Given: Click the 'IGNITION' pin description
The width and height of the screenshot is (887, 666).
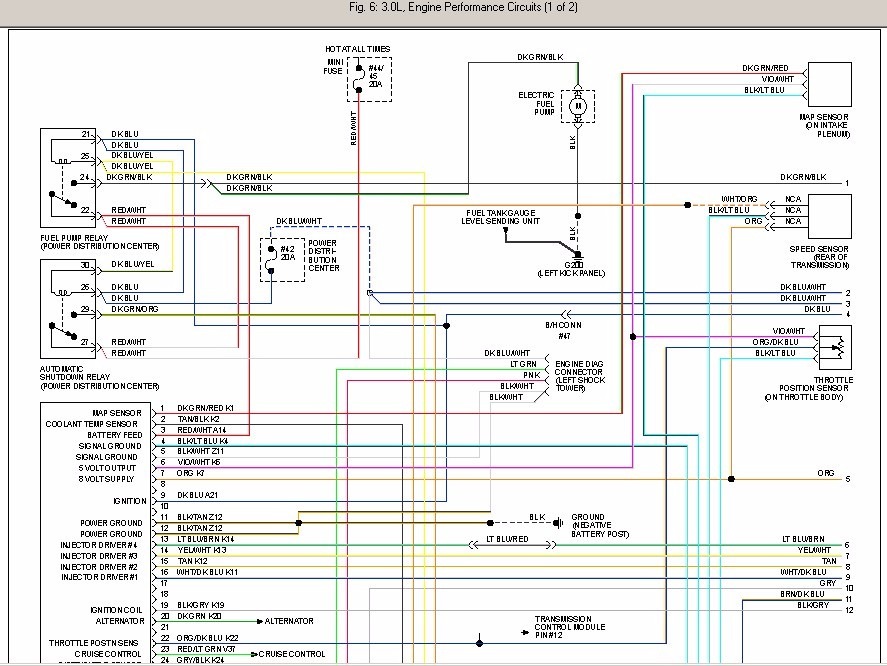Looking at the screenshot, I should coord(130,501).
